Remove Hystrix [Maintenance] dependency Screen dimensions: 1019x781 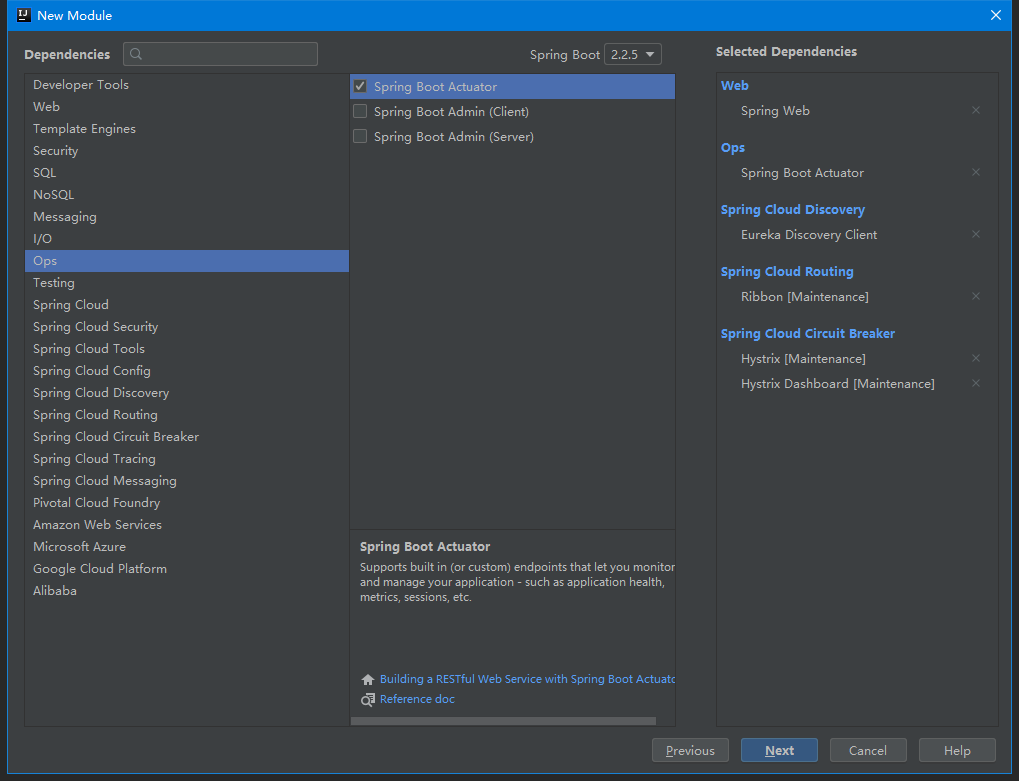pos(975,359)
